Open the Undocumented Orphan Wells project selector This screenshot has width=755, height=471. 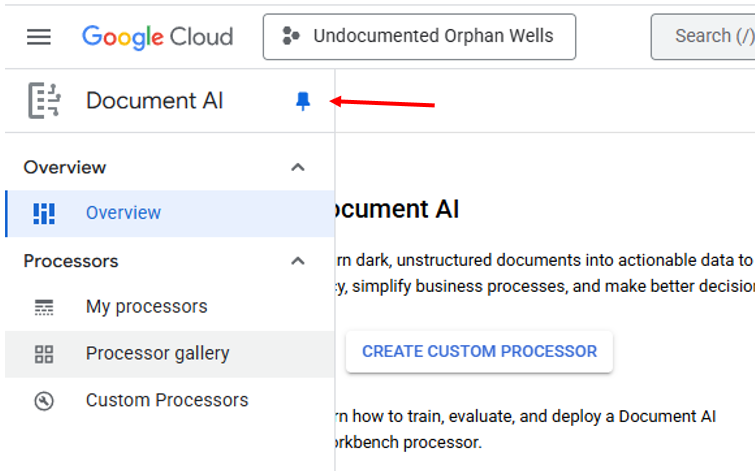tap(419, 37)
